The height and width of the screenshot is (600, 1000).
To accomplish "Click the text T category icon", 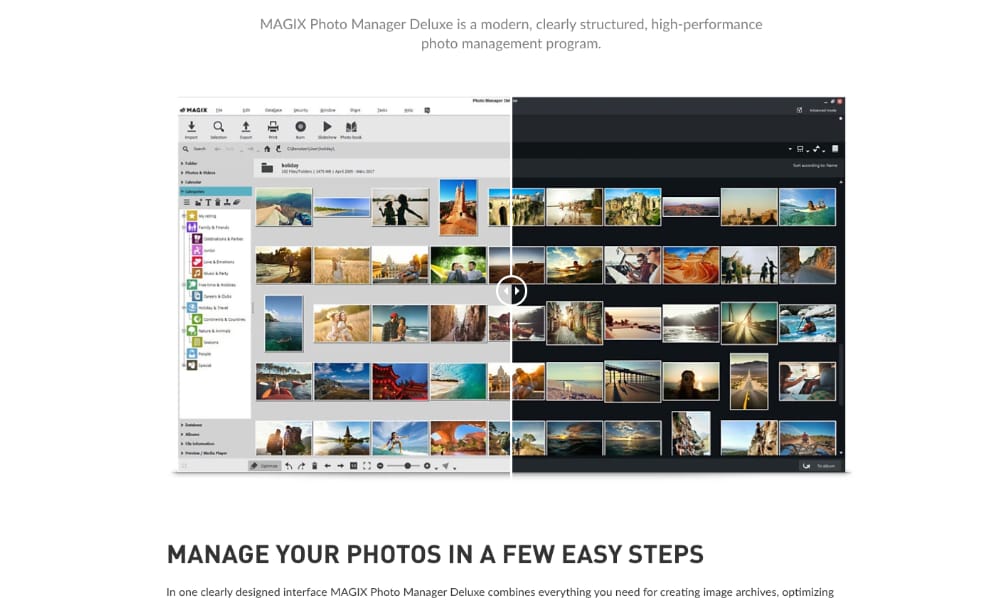I will (x=208, y=202).
